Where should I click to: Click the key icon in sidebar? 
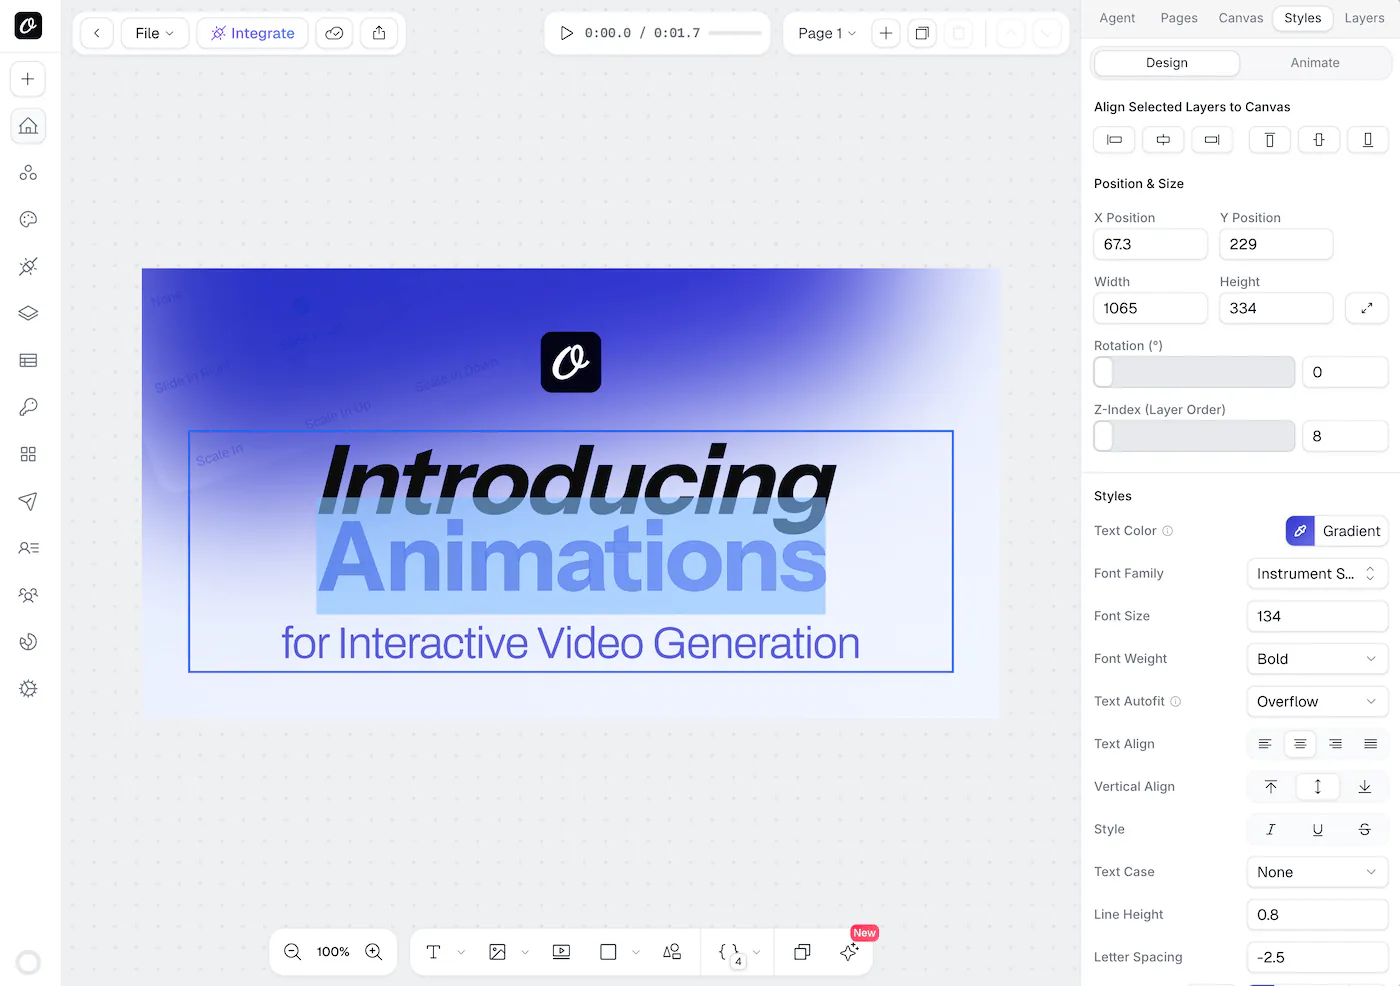[x=28, y=407]
